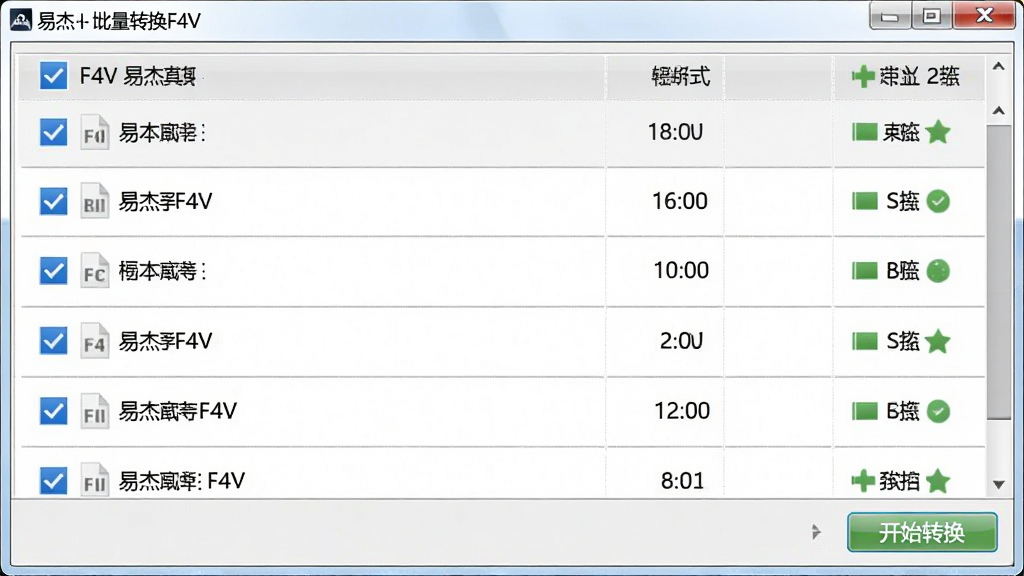This screenshot has height=576, width=1024.
Task: Click the BII file icon in the 16:00 row
Action: coord(95,201)
